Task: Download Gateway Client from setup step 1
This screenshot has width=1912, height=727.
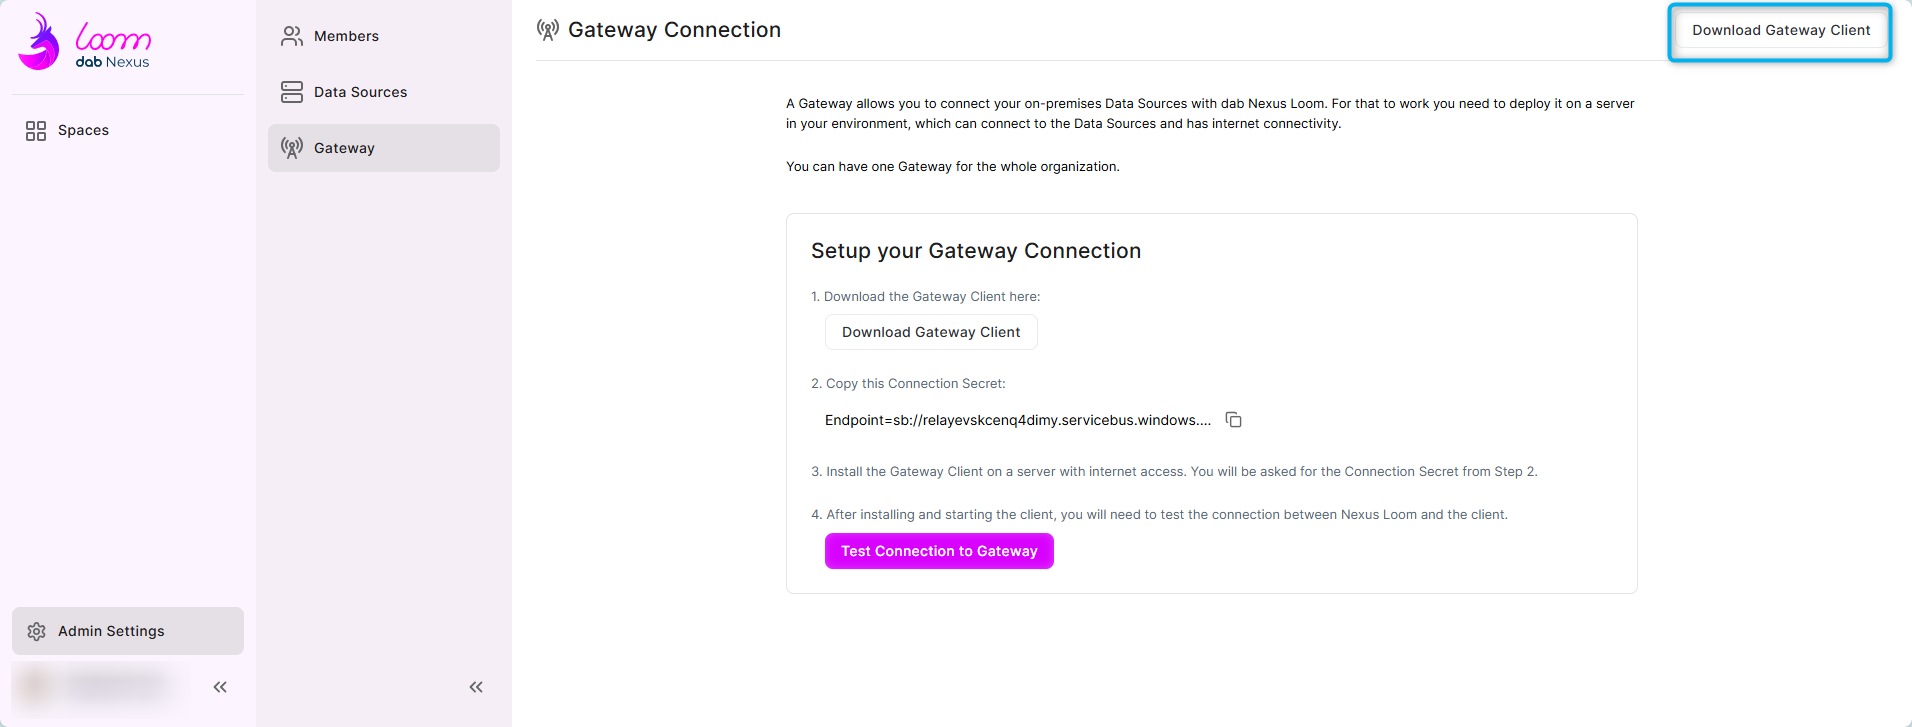Action: click(x=931, y=332)
